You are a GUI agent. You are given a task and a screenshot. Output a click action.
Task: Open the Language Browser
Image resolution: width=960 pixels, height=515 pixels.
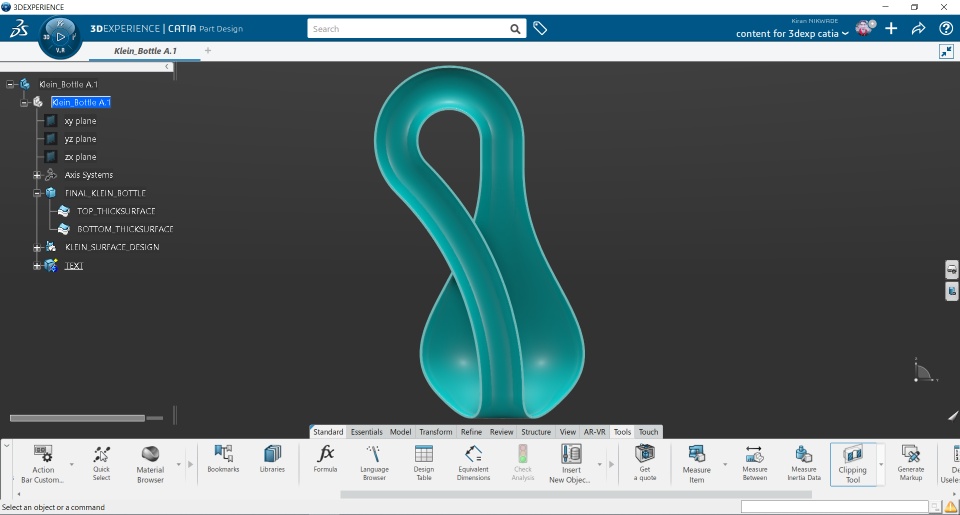pyautogui.click(x=374, y=463)
